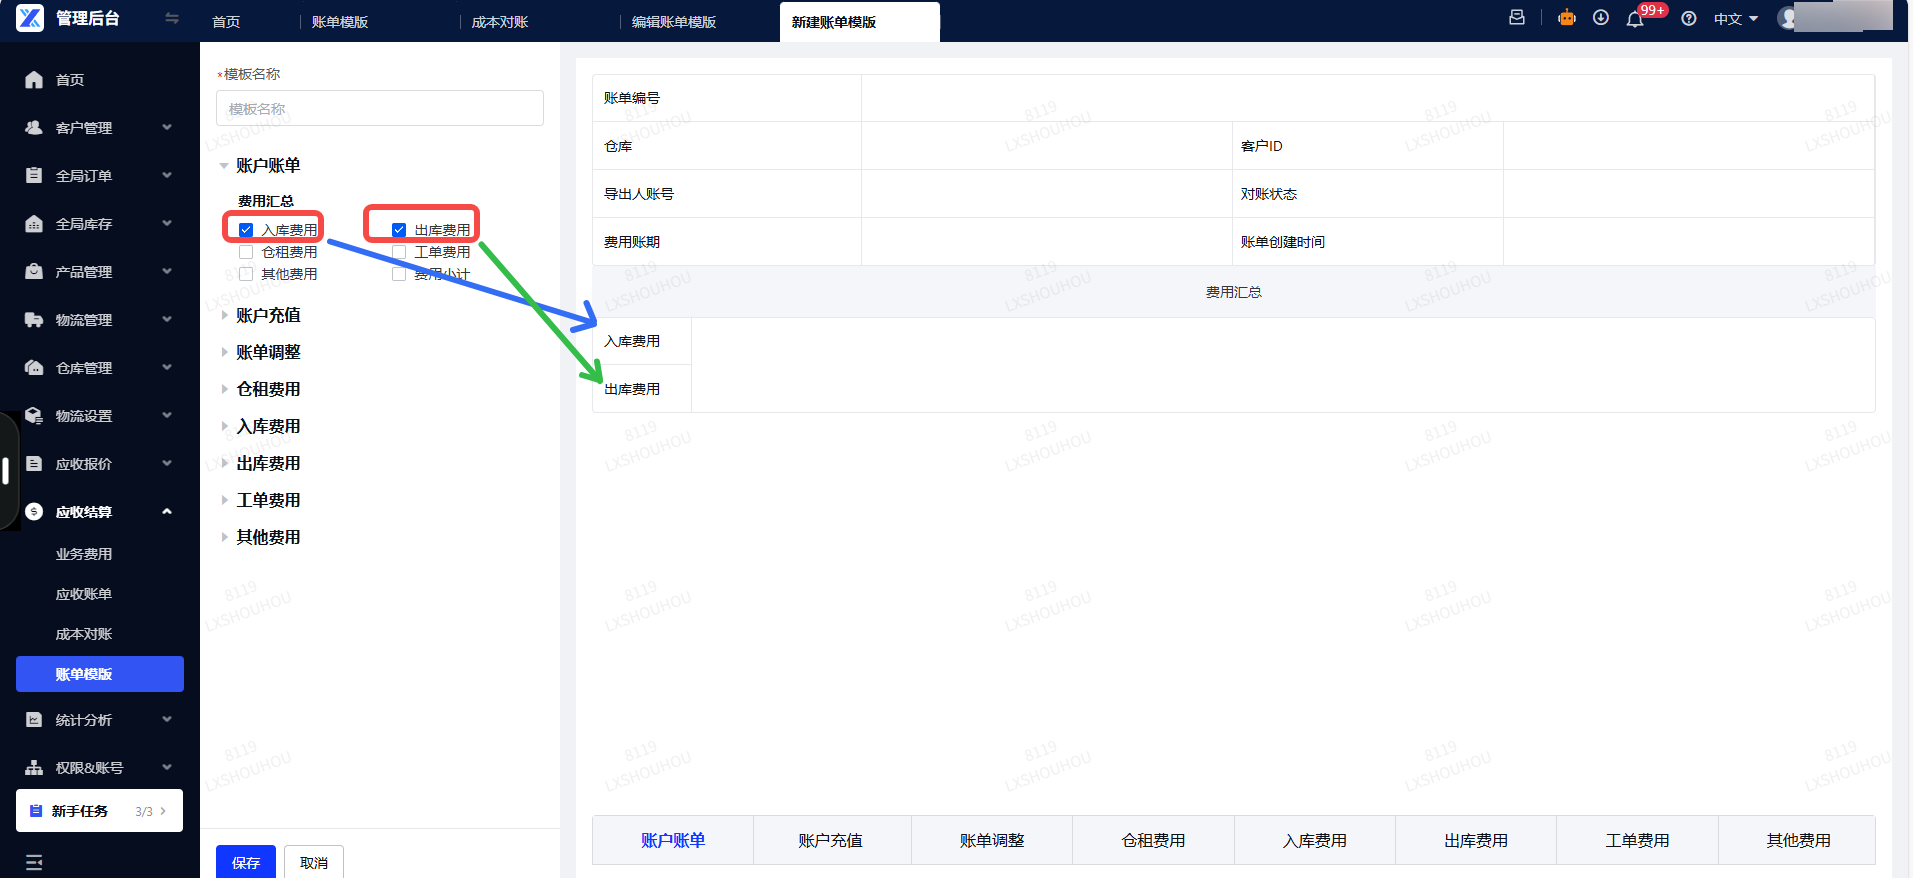Open the help question mark icon
Screen dimensions: 1913x878
pyautogui.click(x=1689, y=18)
